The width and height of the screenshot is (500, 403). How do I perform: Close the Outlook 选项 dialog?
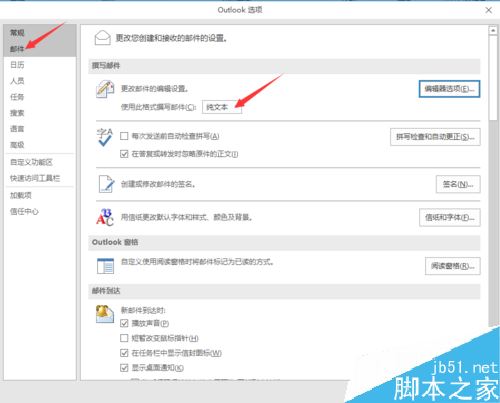point(488,10)
